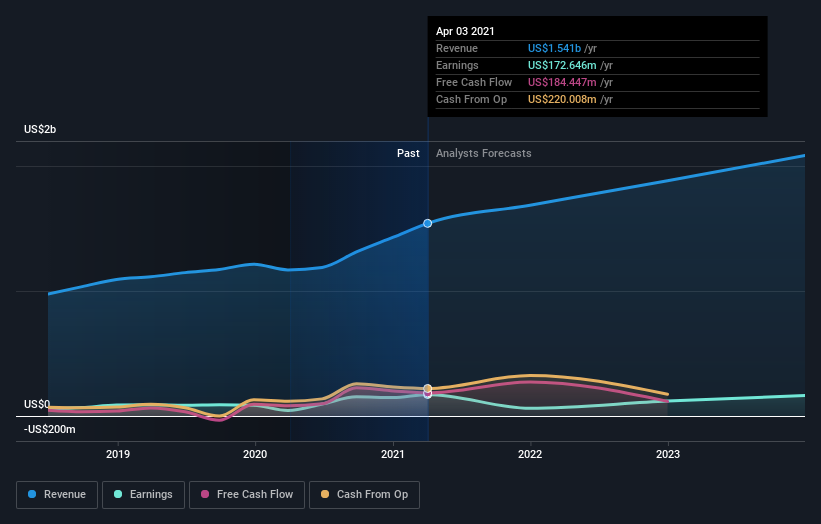
Task: Click the 2019 x-axis label
Action: click(x=118, y=454)
